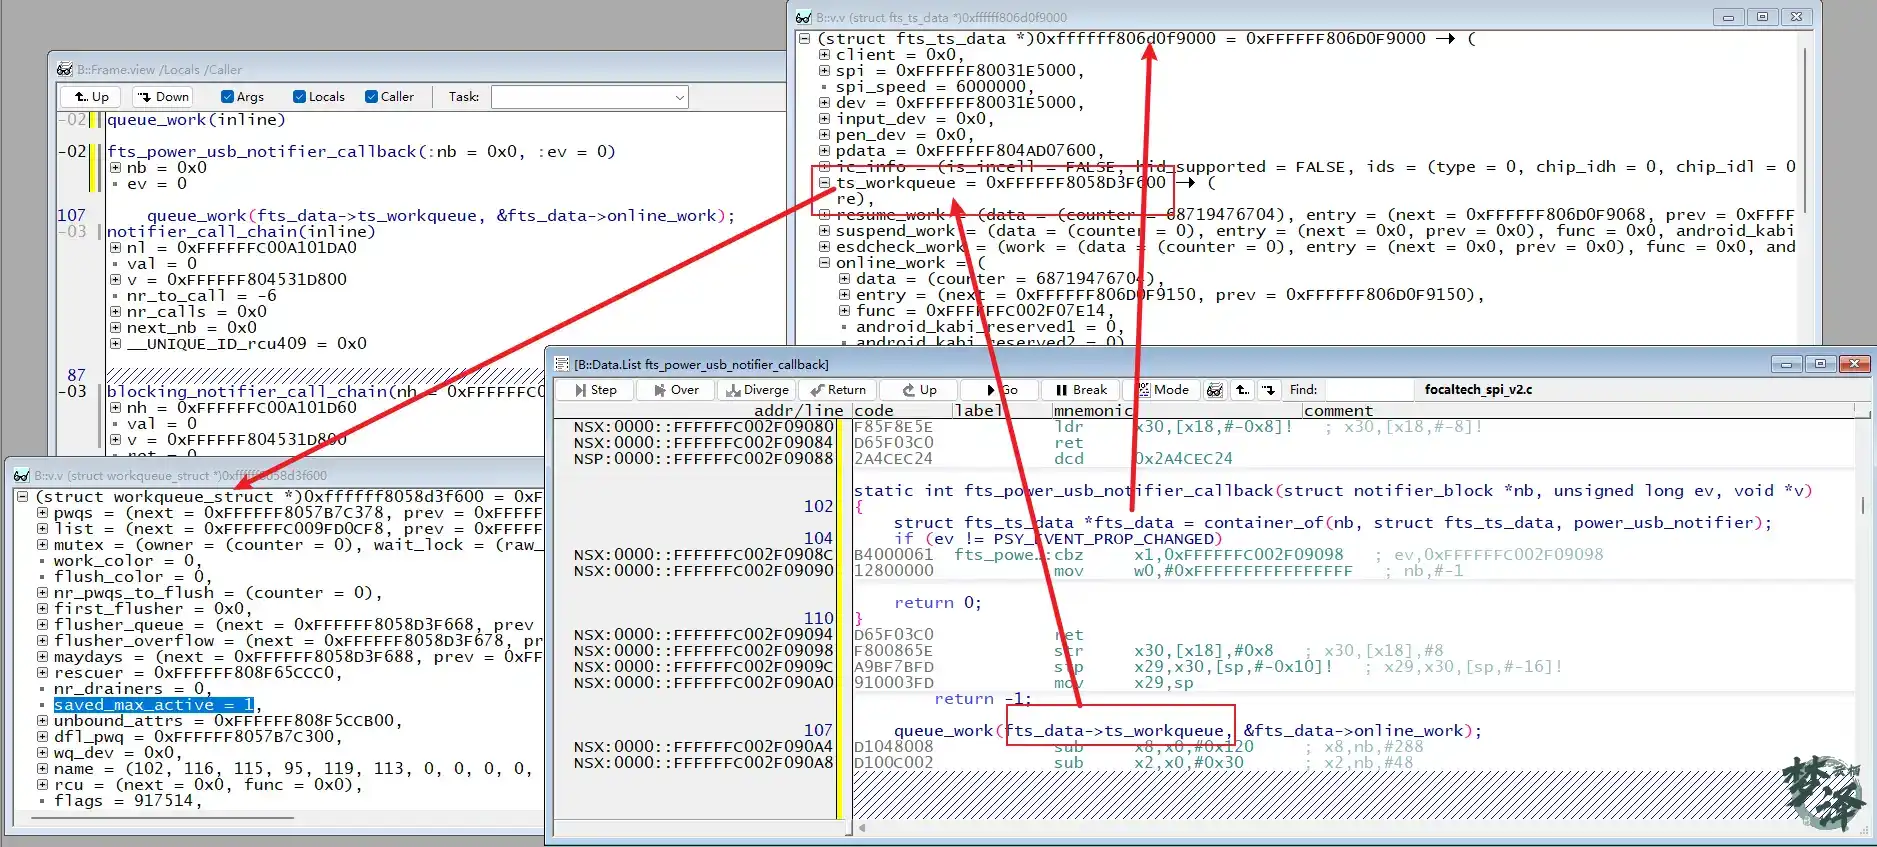Expand the suspend_work member
The height and width of the screenshot is (847, 1877).
coord(824,231)
